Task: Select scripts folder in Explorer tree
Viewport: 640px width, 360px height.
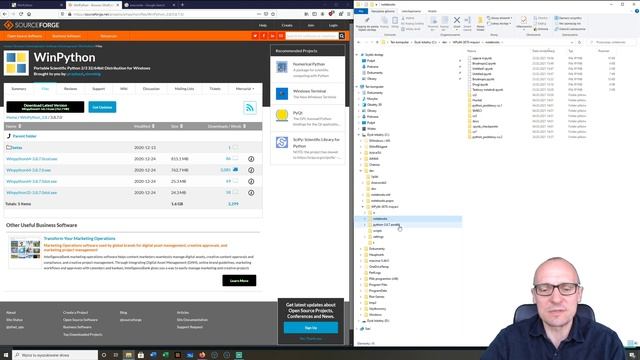Action: click(378, 231)
